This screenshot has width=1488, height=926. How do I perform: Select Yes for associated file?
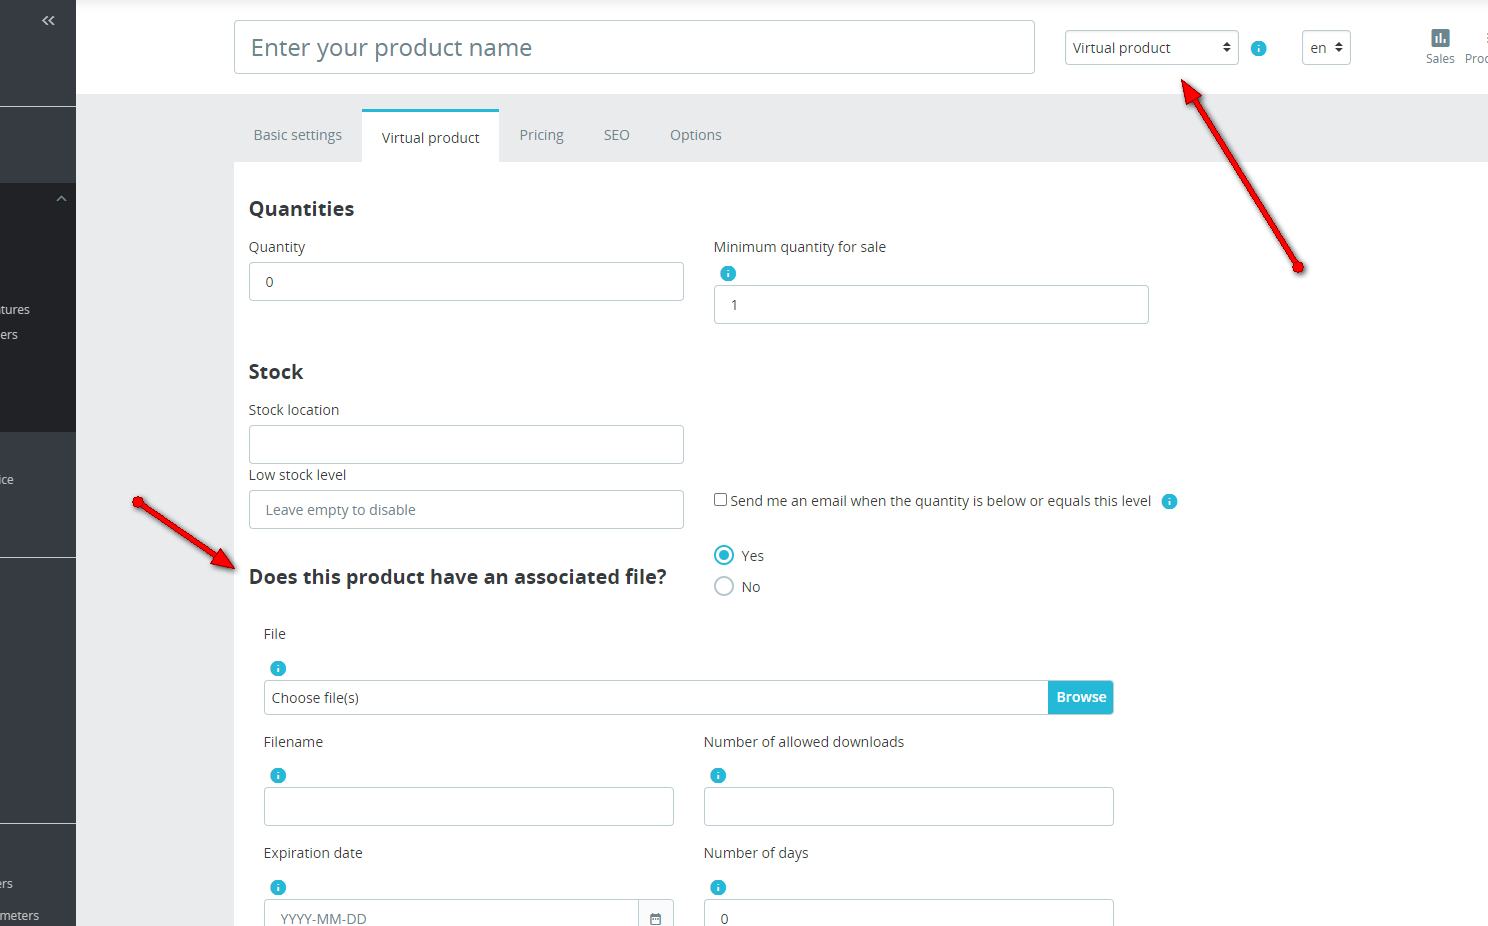[724, 555]
